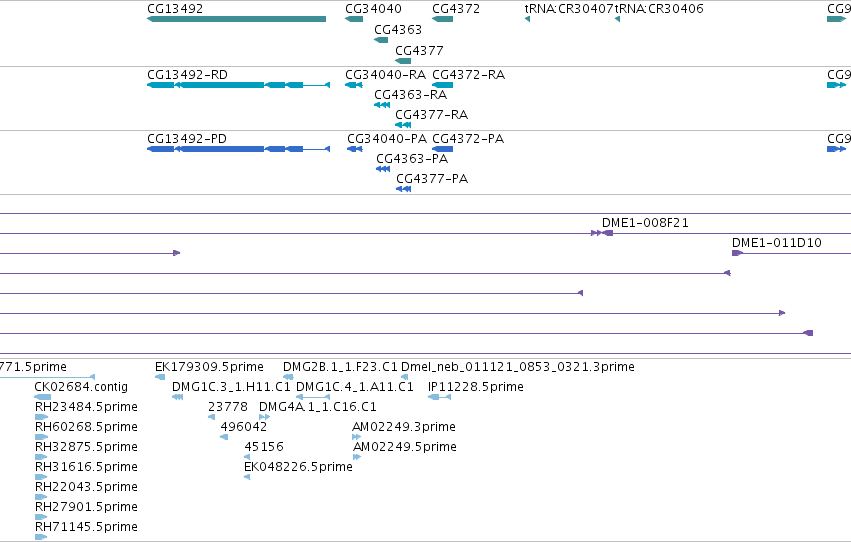Click the RH27901.5prime EST label
The image size is (851, 542).
[86, 507]
